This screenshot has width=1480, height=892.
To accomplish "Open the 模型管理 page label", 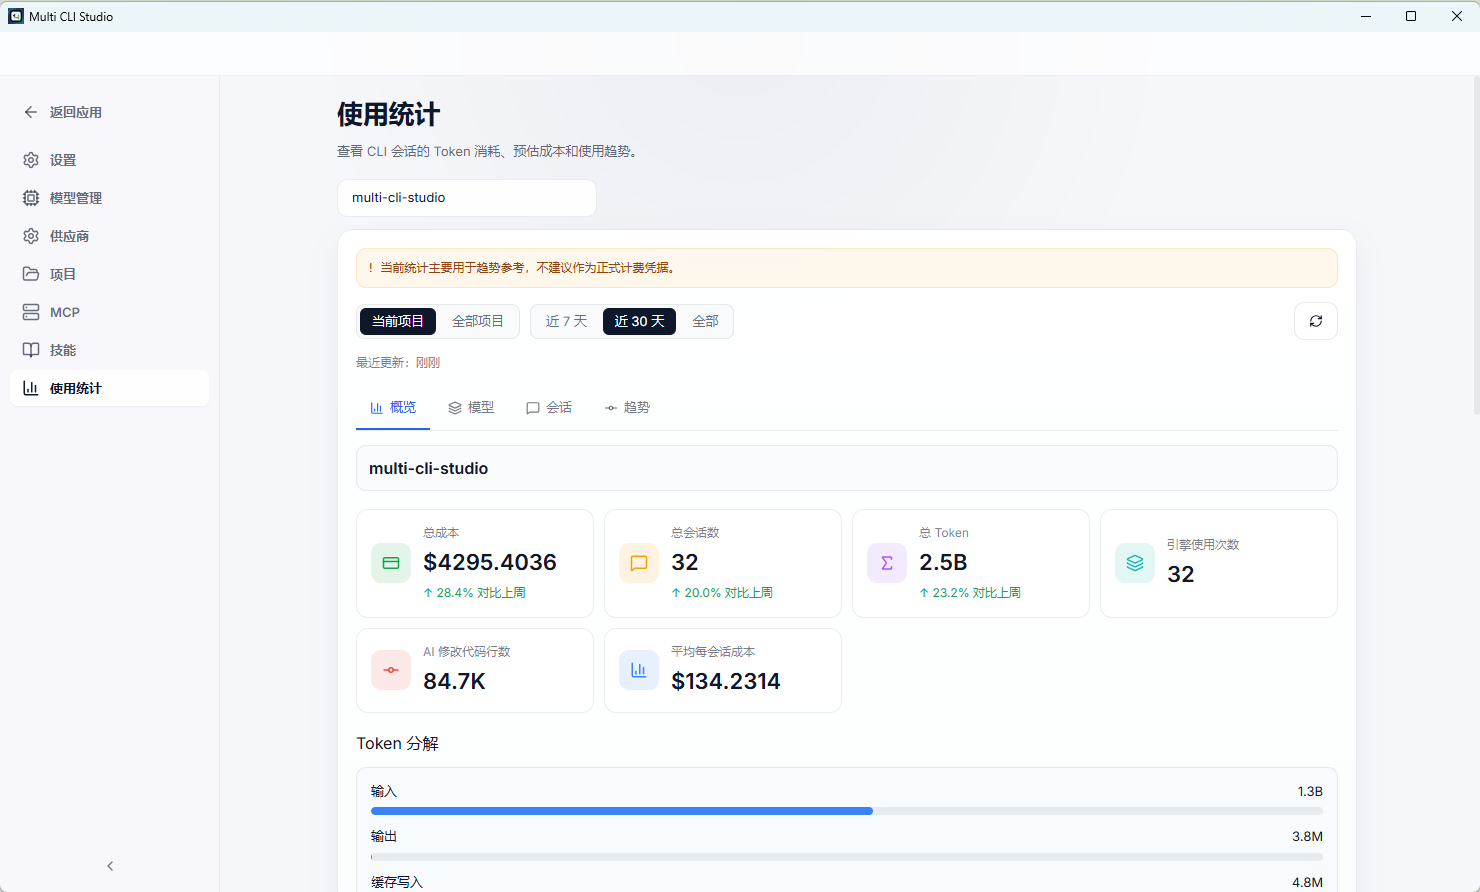I will 76,198.
